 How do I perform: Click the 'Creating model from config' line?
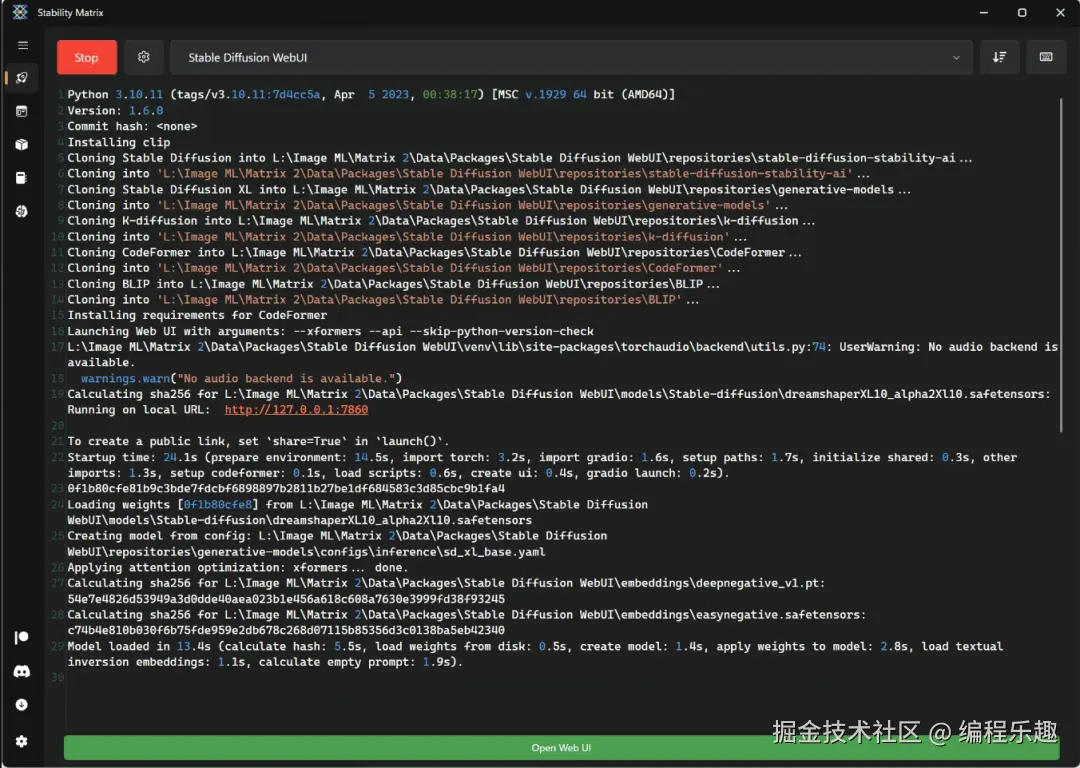click(x=337, y=543)
